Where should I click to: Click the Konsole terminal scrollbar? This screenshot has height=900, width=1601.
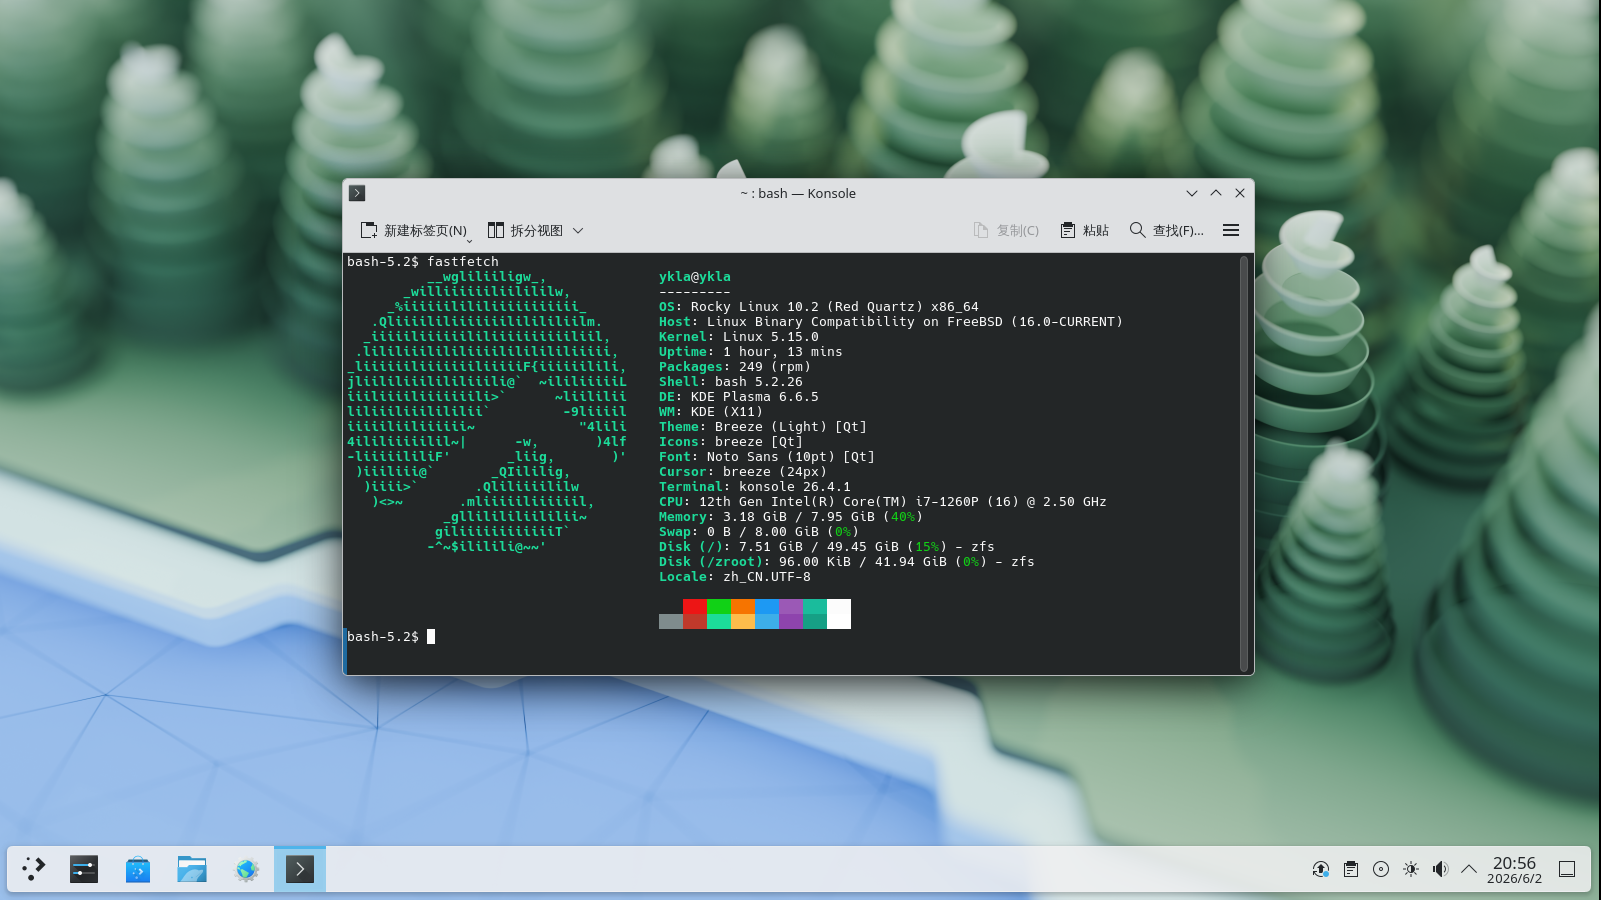pyautogui.click(x=1244, y=464)
